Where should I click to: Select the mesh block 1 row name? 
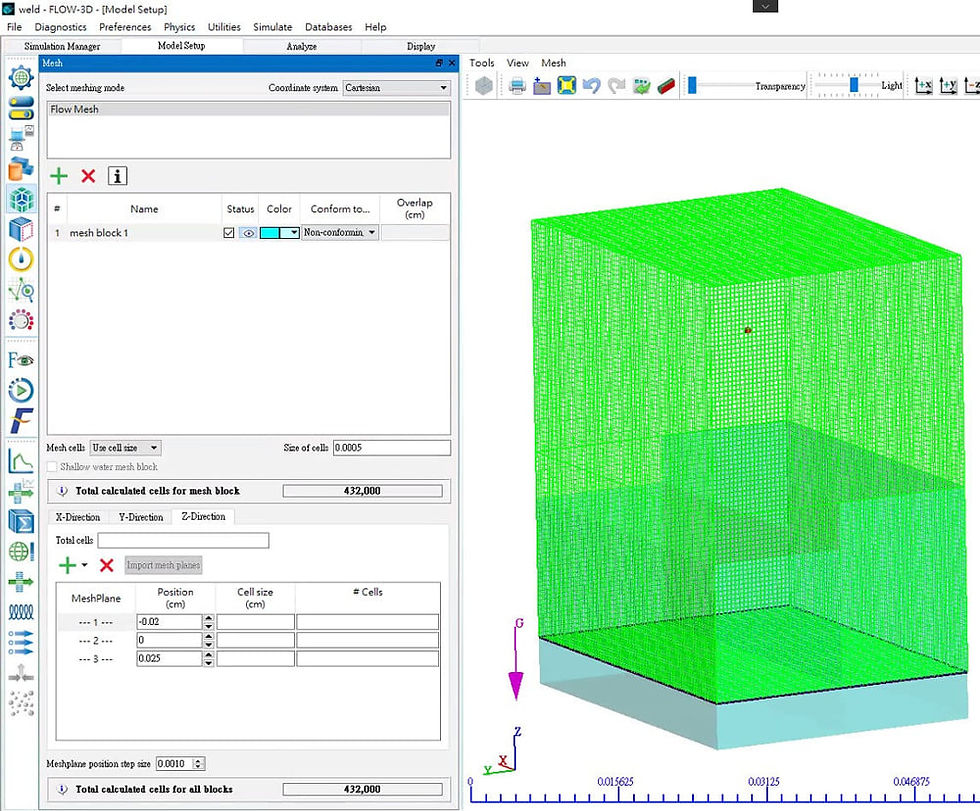99,233
